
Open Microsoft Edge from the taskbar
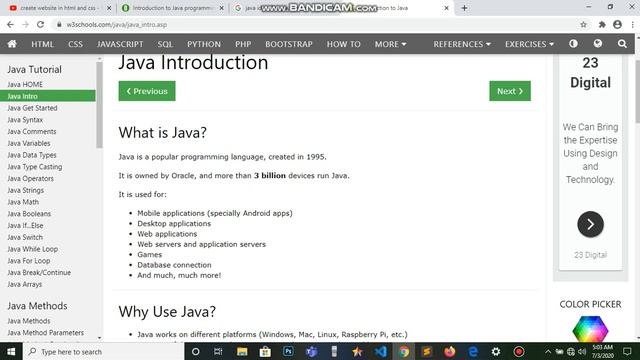(x=473, y=351)
